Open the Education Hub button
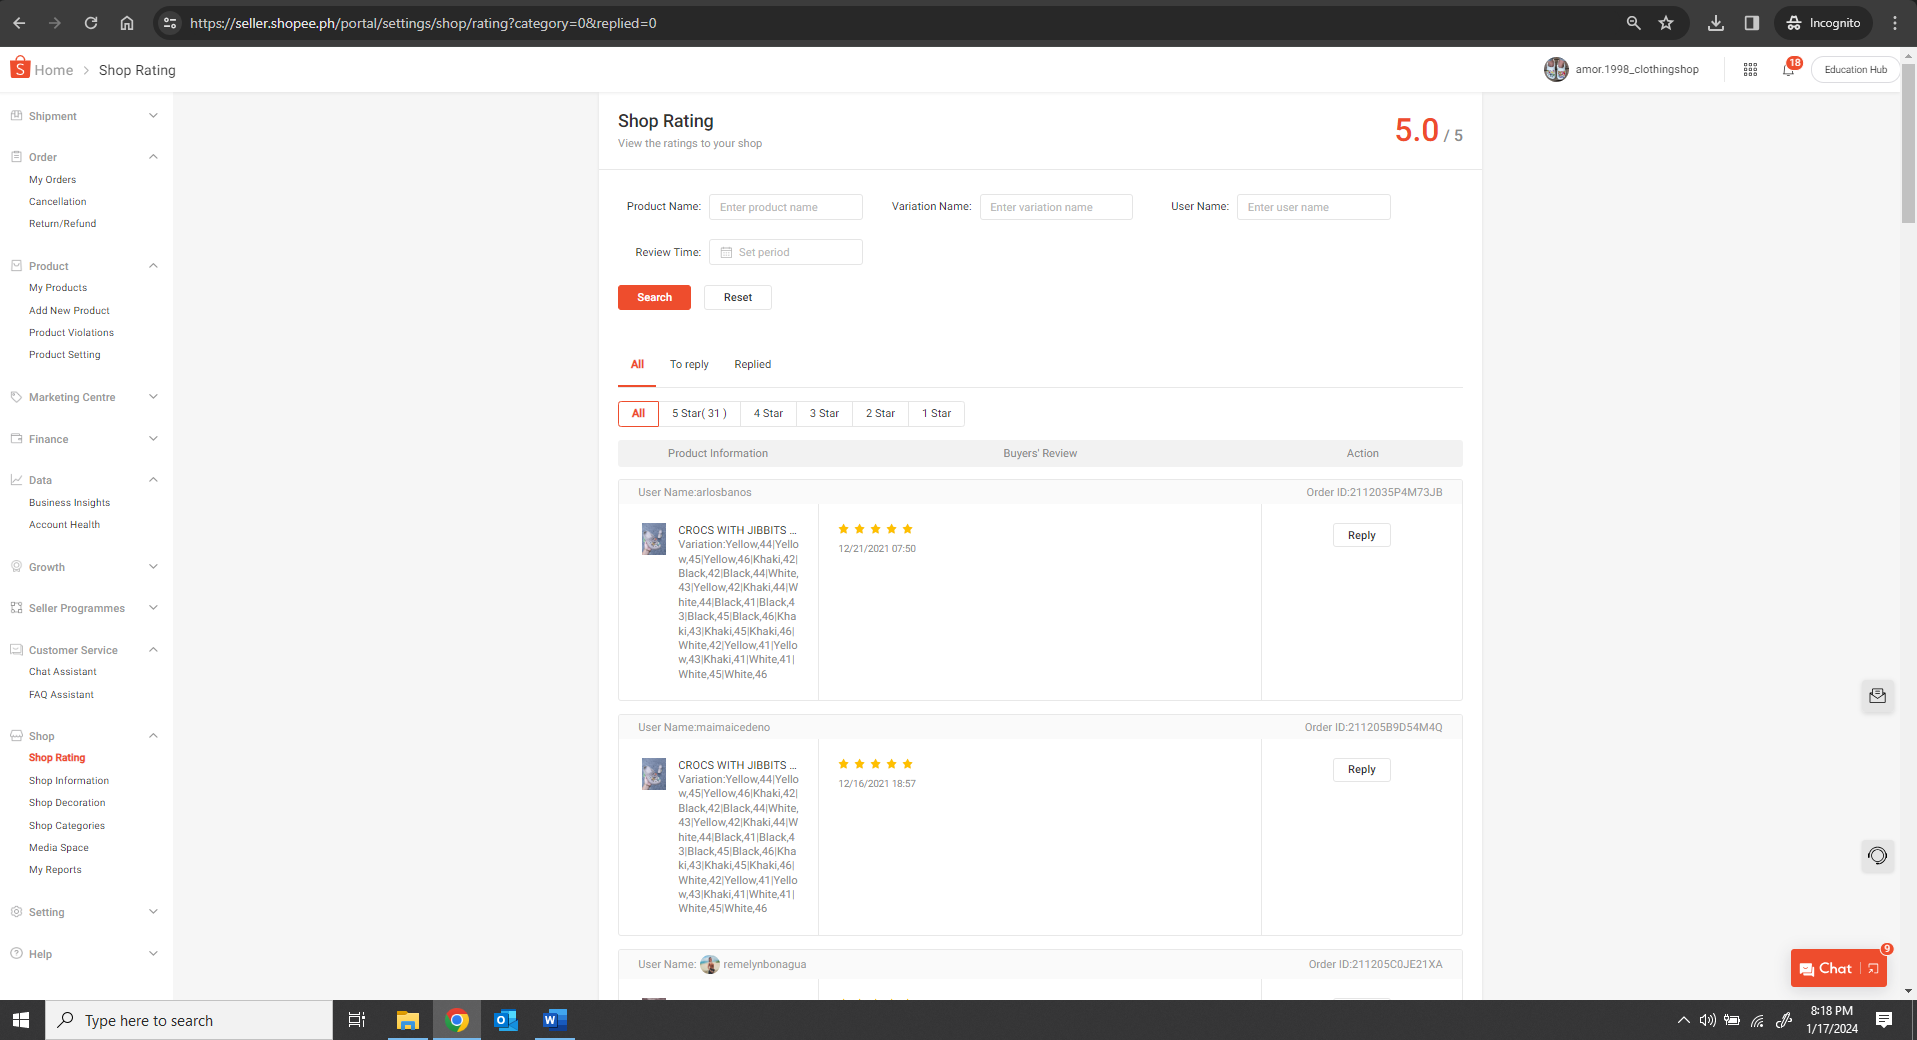The image size is (1917, 1040). tap(1855, 70)
